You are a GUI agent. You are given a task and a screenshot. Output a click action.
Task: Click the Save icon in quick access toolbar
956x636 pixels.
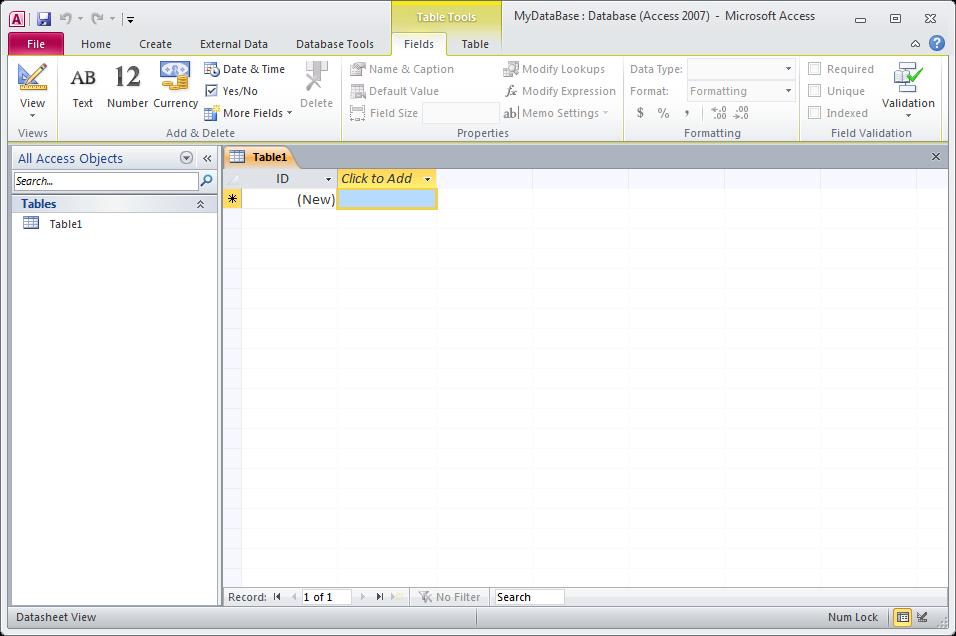[43, 19]
